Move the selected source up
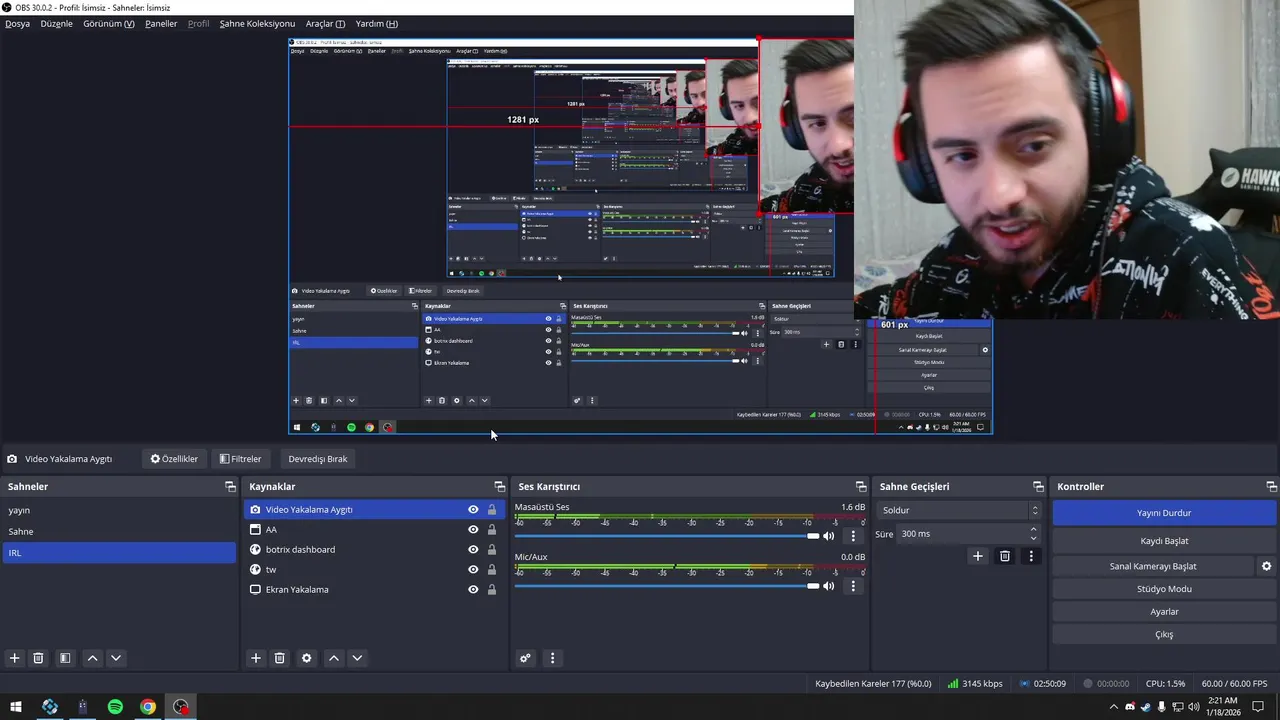Image resolution: width=1280 pixels, height=720 pixels. [x=334, y=658]
